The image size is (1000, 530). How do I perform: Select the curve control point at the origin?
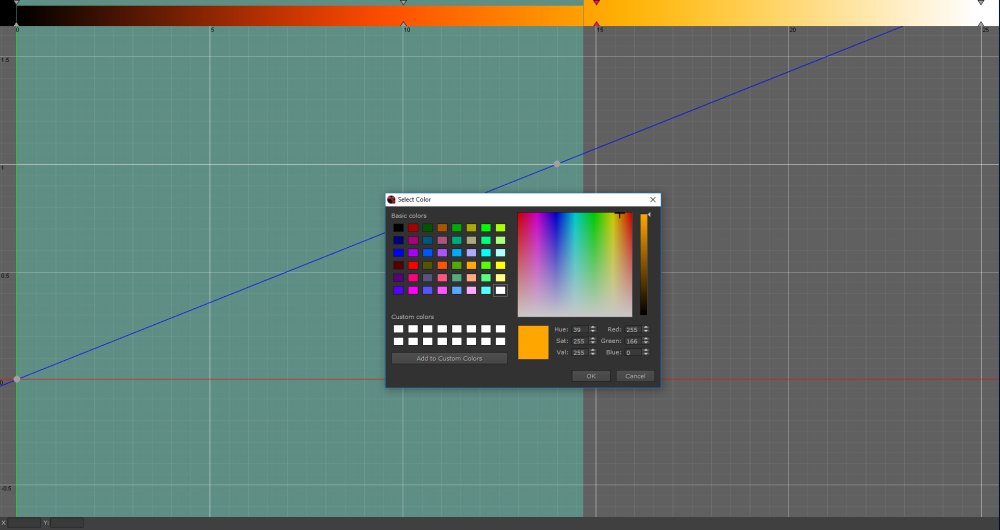click(17, 379)
